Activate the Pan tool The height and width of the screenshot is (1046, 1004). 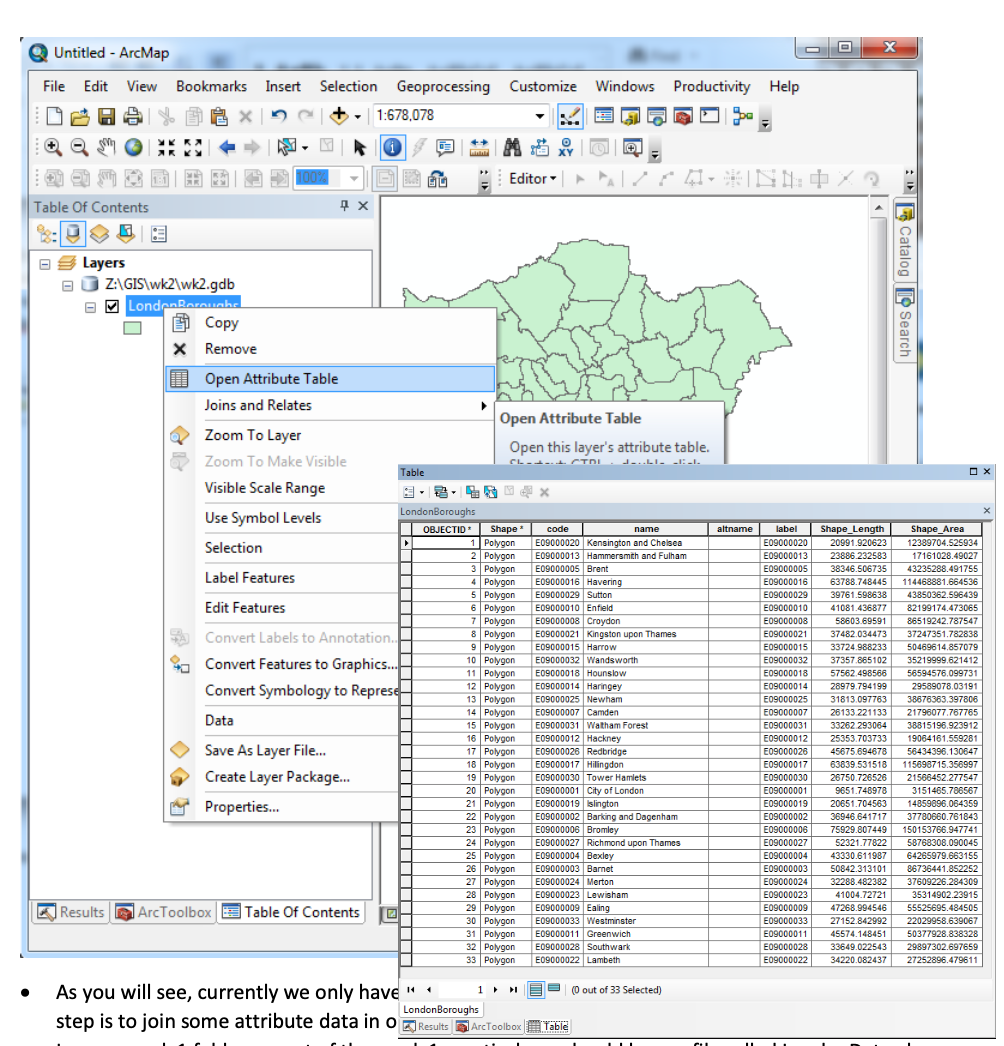(105, 148)
